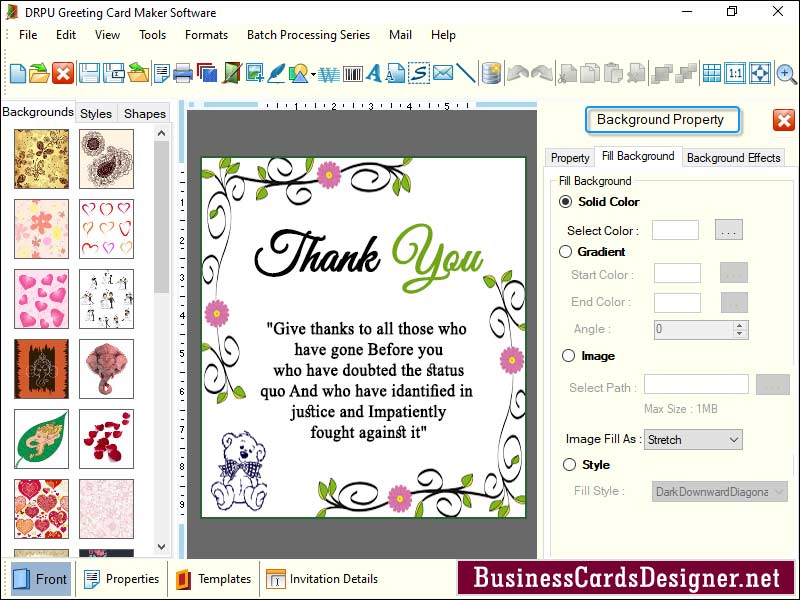Click the New document icon
The height and width of the screenshot is (600, 800).
(x=18, y=73)
